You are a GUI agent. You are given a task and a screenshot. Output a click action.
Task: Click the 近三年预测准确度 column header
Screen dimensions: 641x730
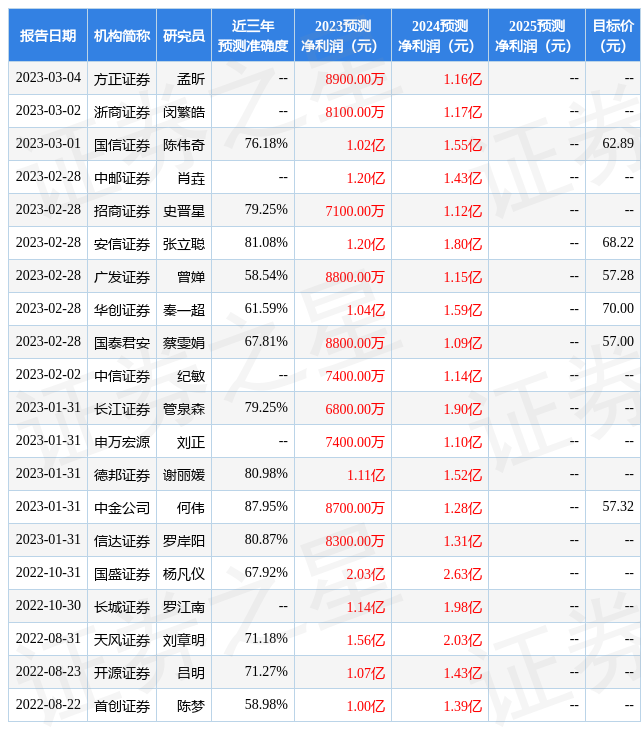tap(253, 35)
